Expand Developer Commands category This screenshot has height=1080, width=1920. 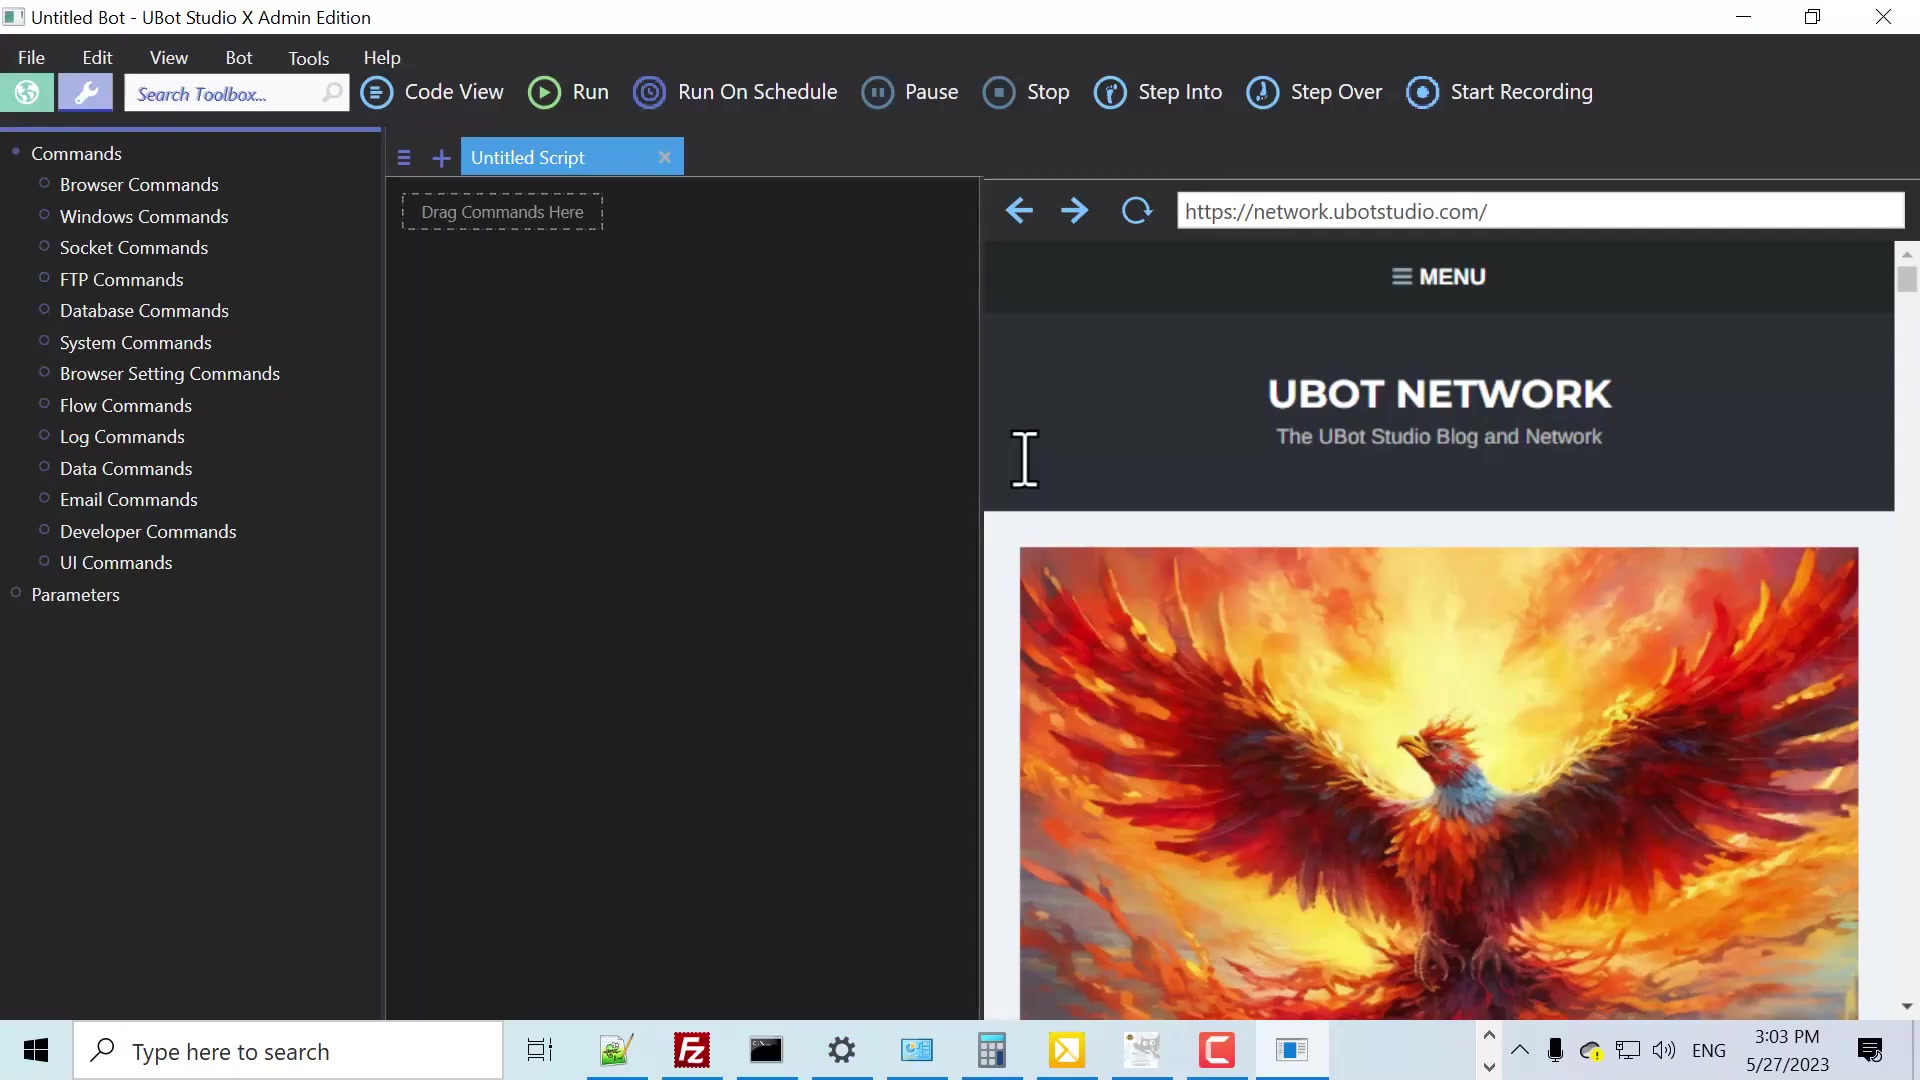click(x=44, y=530)
